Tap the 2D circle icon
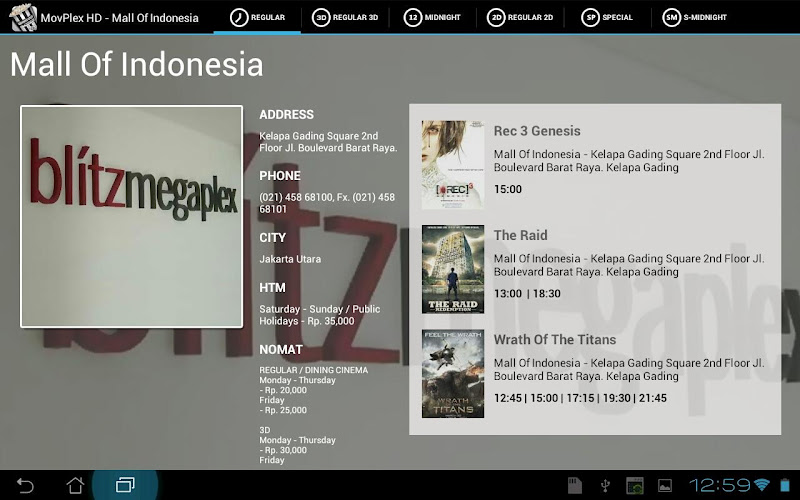This screenshot has height=500, width=800. [496, 17]
